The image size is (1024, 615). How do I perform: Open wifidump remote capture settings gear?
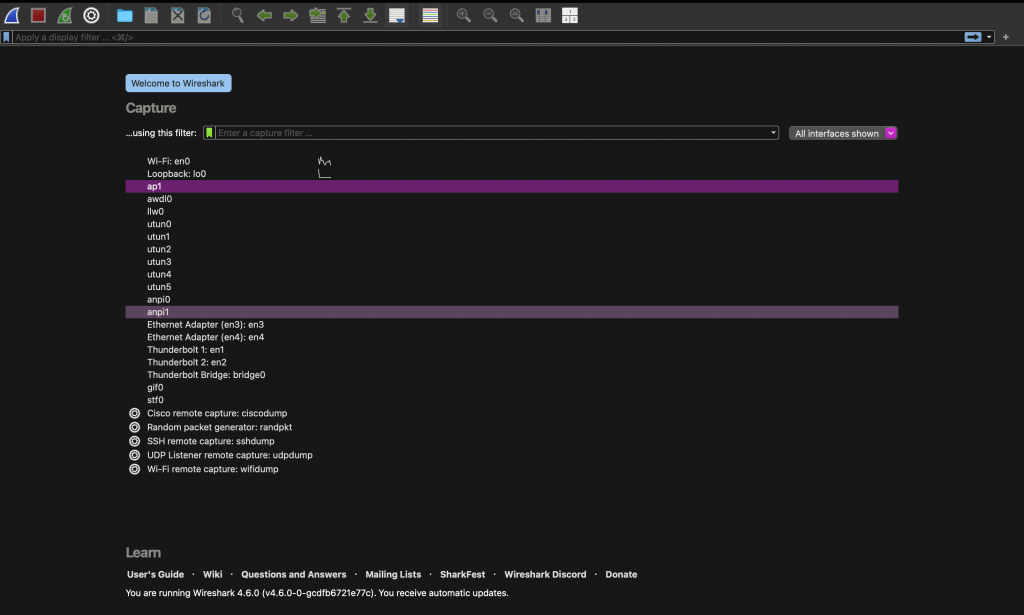pyautogui.click(x=135, y=469)
